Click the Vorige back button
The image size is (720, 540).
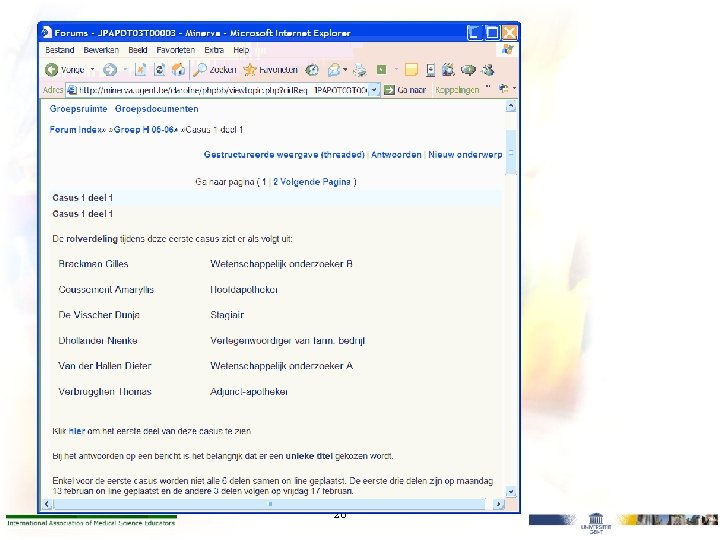point(65,70)
